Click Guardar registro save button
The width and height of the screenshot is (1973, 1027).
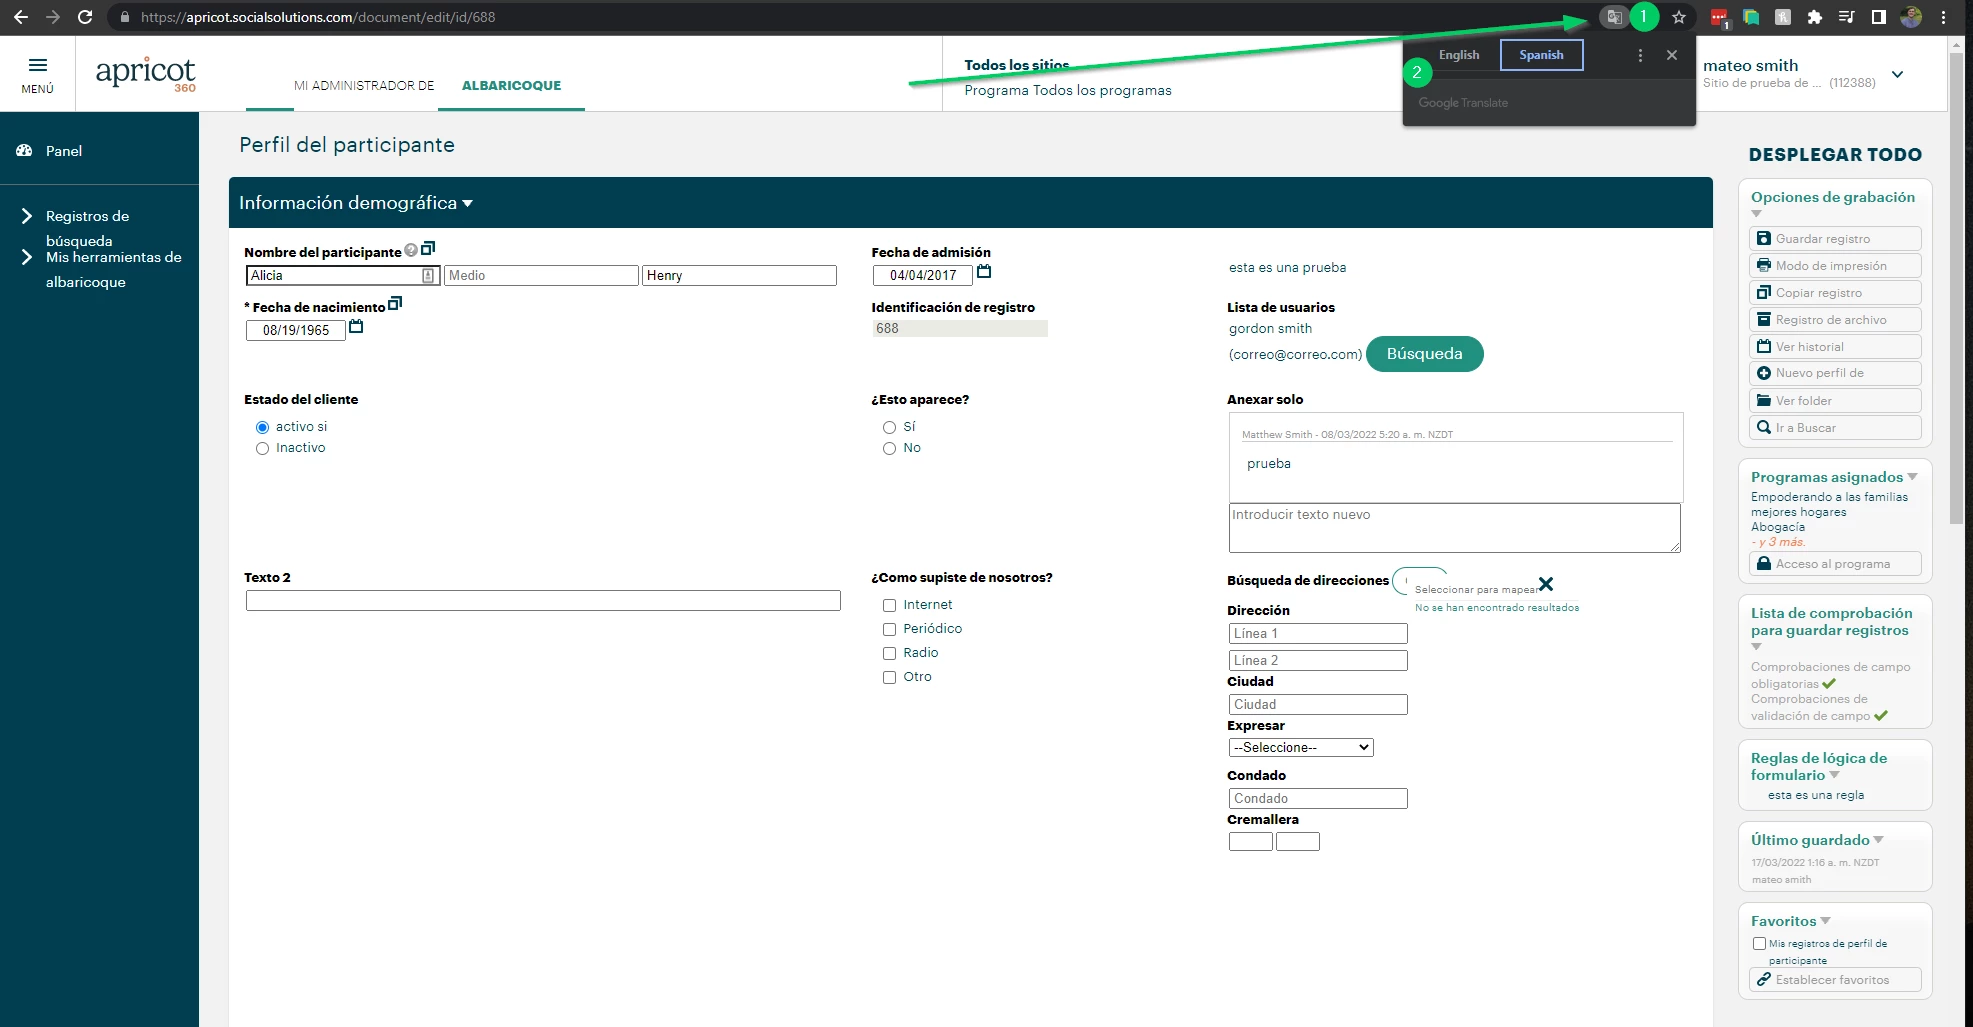[1835, 239]
